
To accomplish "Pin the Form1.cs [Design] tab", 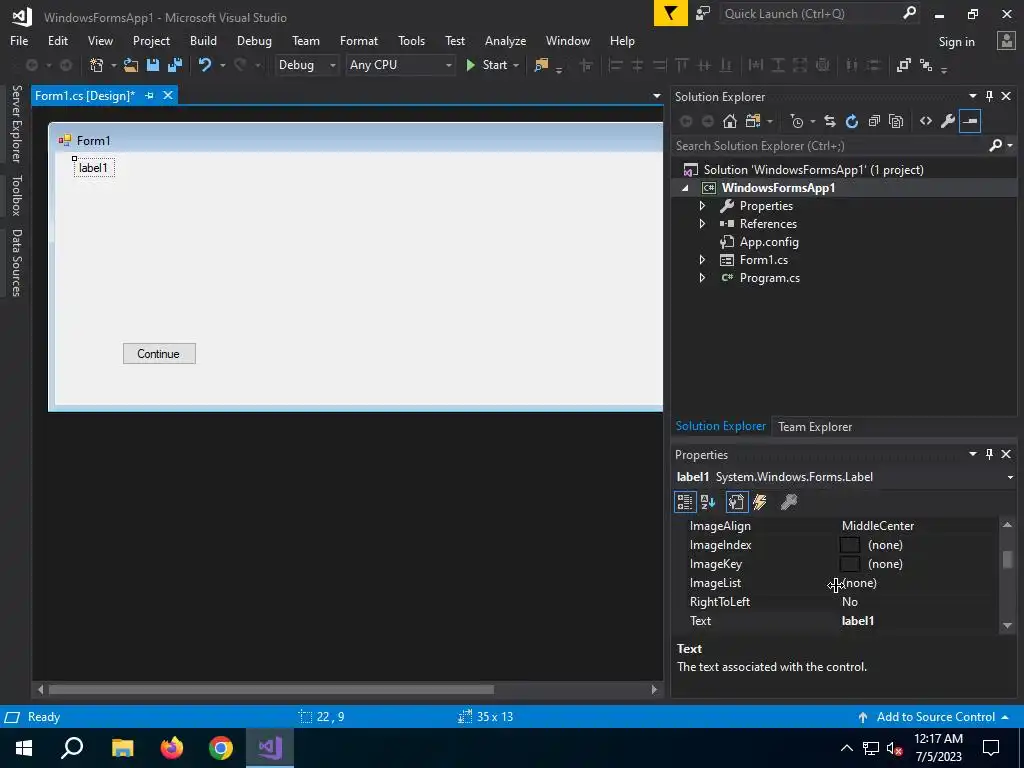I will 149,95.
